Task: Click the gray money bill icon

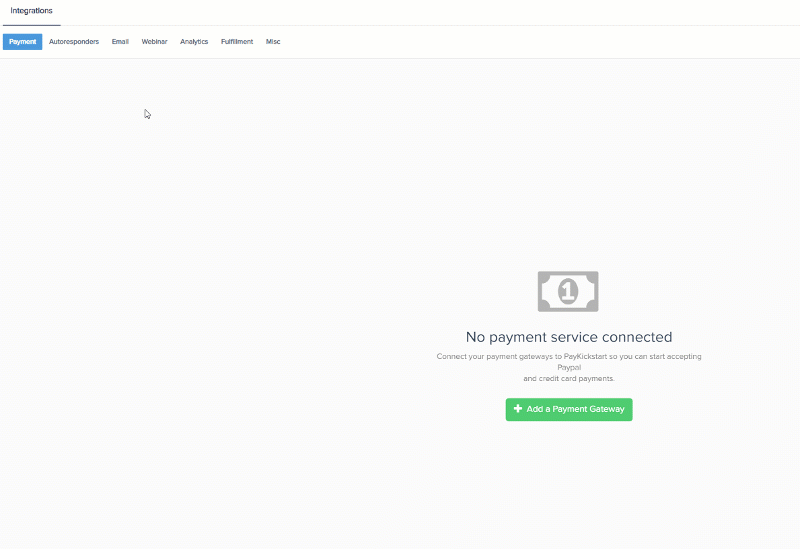Action: click(x=568, y=291)
